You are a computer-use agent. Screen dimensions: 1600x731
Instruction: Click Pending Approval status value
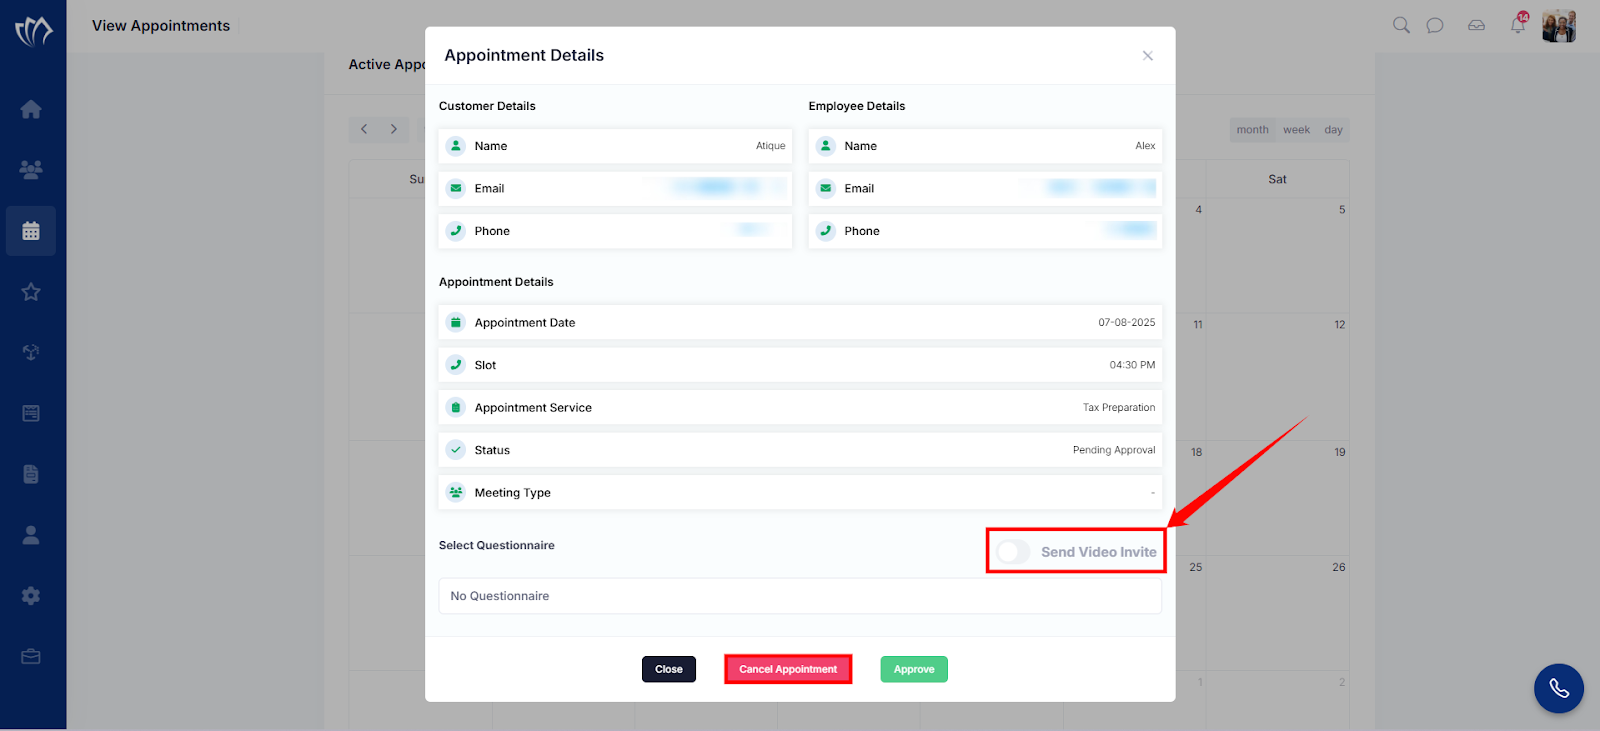point(1114,450)
